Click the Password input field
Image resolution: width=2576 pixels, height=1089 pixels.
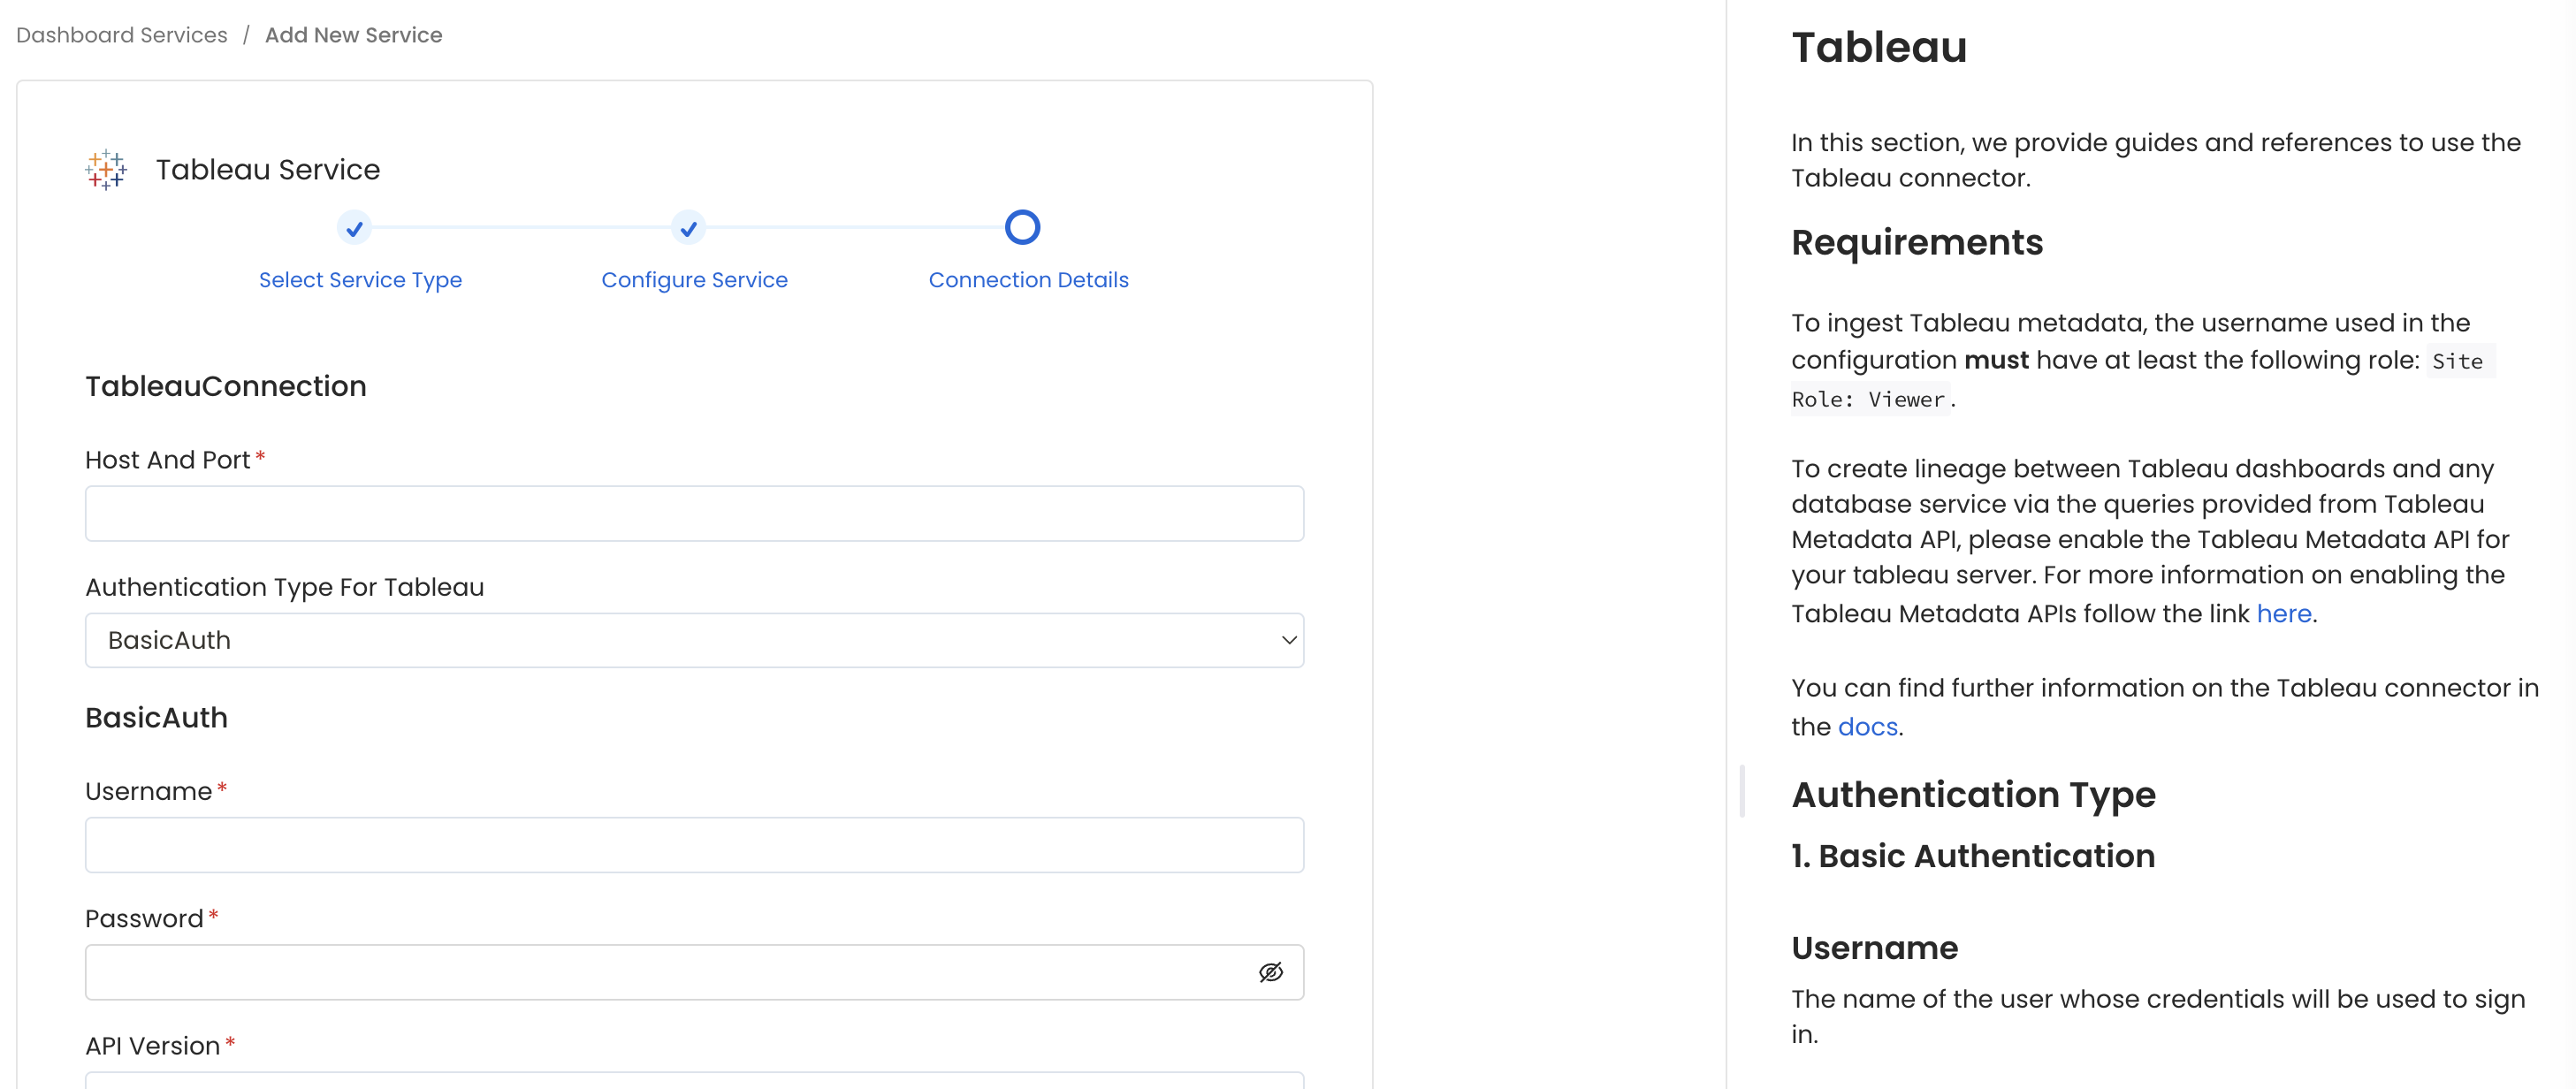point(660,971)
